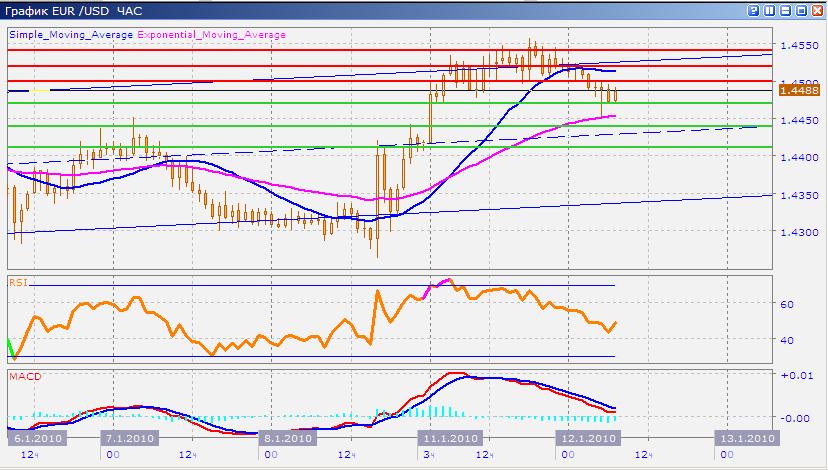Maximize the EUR/USD chart window
The height and width of the screenshot is (470, 828).
800,11
